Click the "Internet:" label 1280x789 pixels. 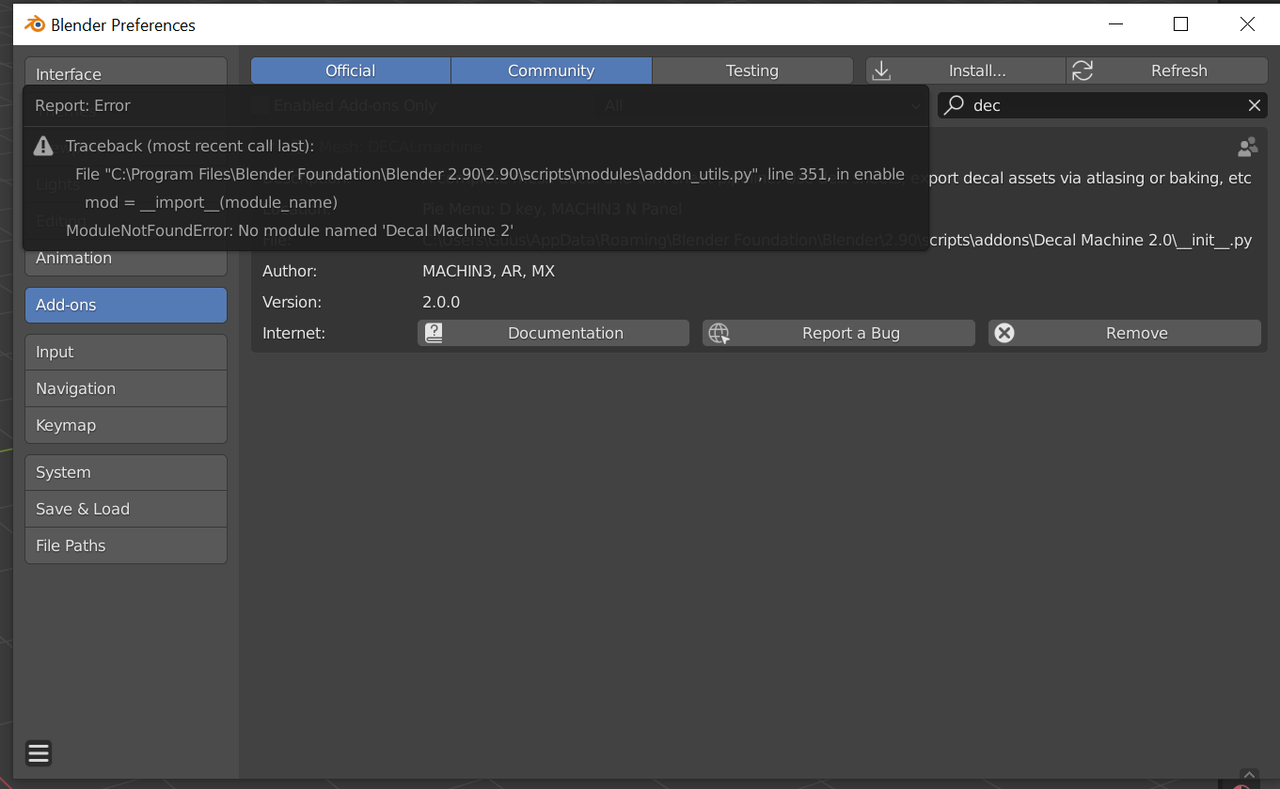(294, 333)
